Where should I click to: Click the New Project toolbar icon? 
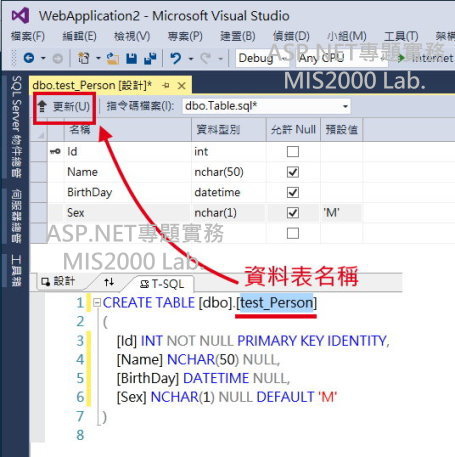click(83, 58)
